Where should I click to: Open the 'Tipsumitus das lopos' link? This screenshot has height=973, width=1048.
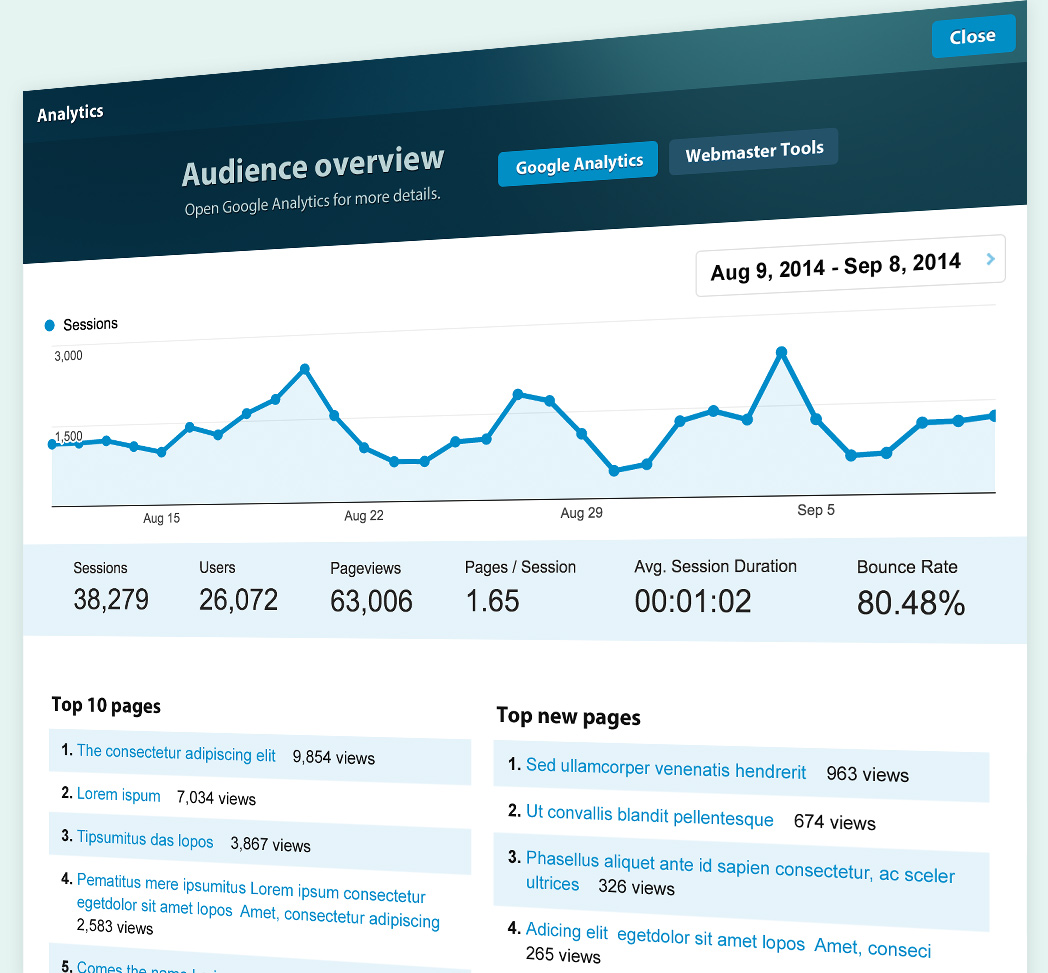(x=145, y=839)
